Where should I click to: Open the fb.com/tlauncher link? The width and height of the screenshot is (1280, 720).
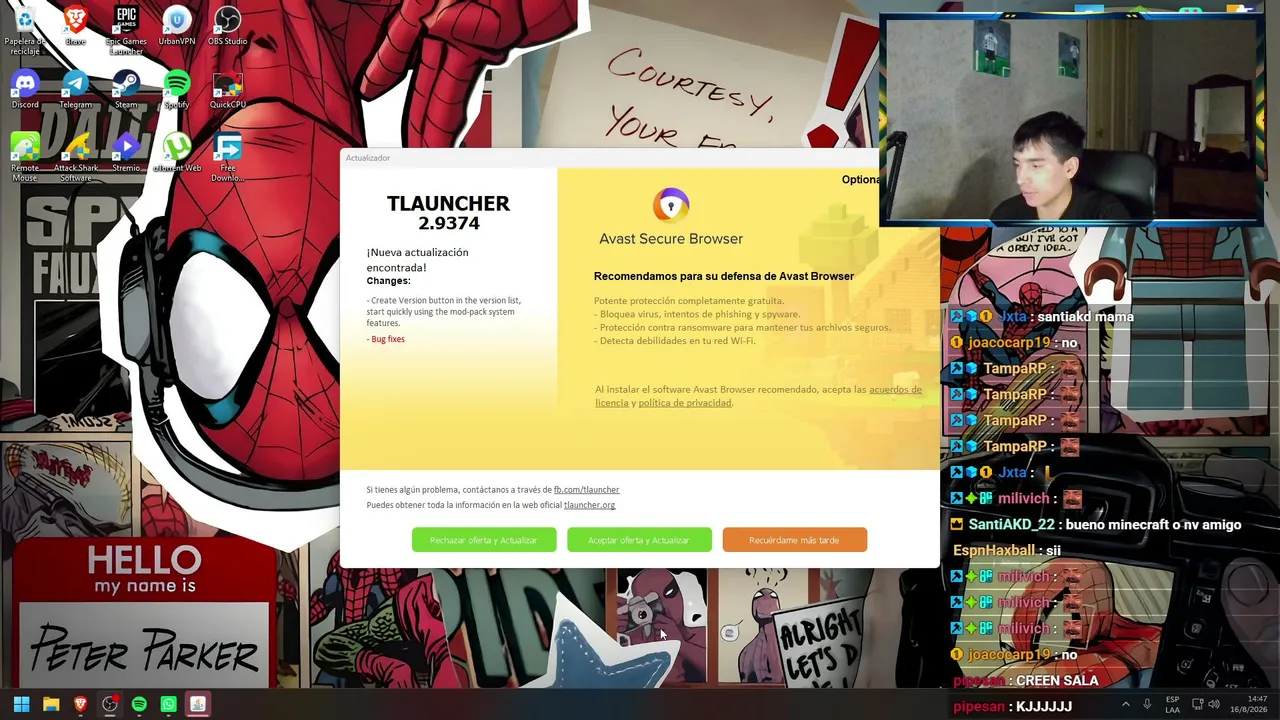tap(586, 490)
